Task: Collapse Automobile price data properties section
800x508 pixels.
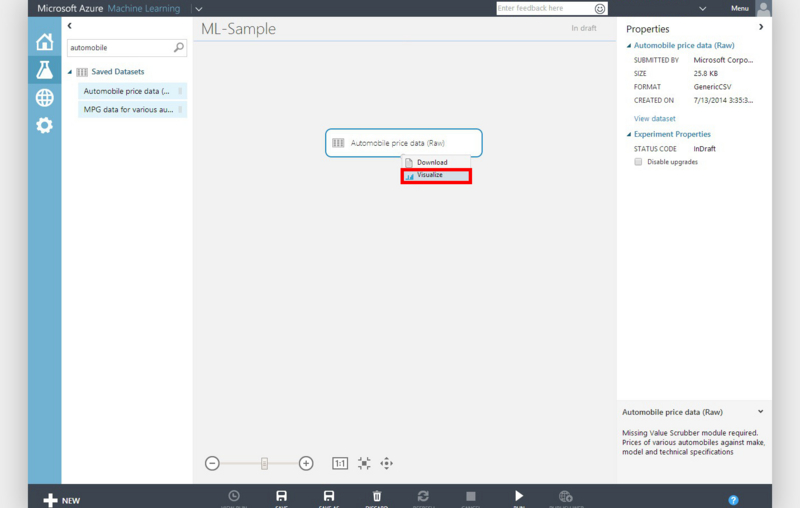Action: coord(629,45)
